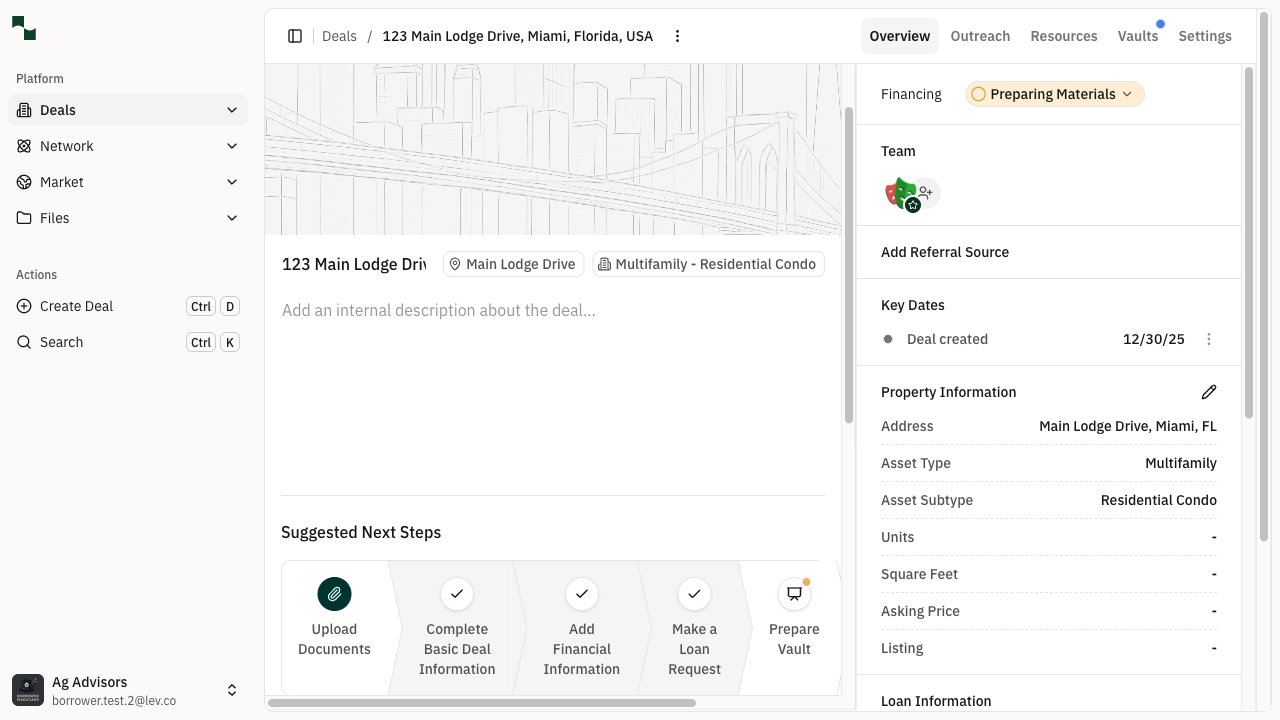Toggle the sidebar collapse icon in the header
The height and width of the screenshot is (720, 1280).
click(x=295, y=36)
